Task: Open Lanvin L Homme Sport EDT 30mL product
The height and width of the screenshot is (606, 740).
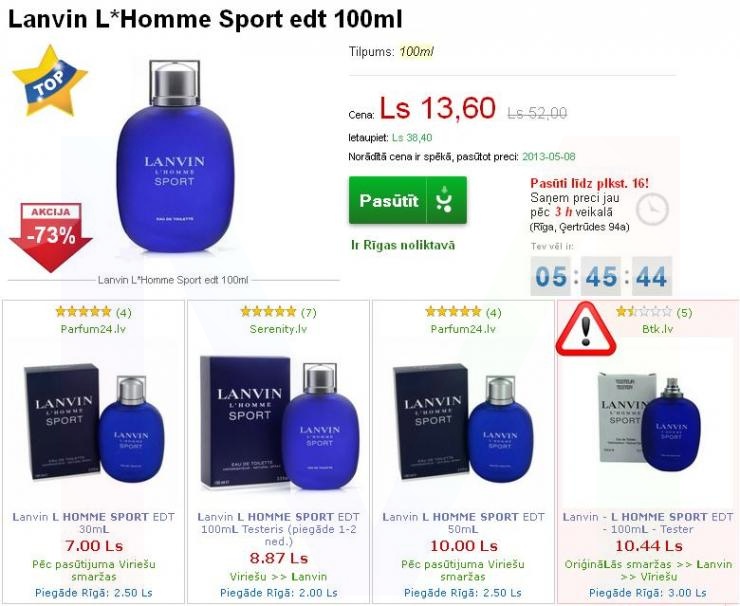Action: (x=93, y=523)
